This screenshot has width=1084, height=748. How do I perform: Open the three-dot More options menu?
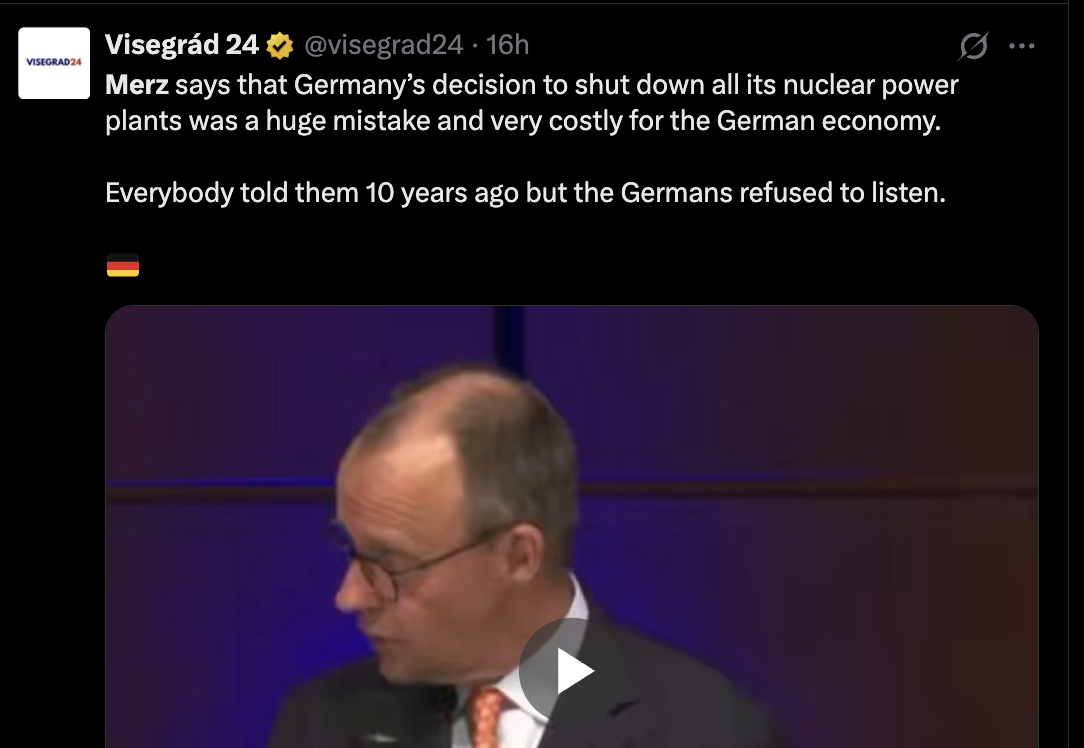coord(1021,46)
